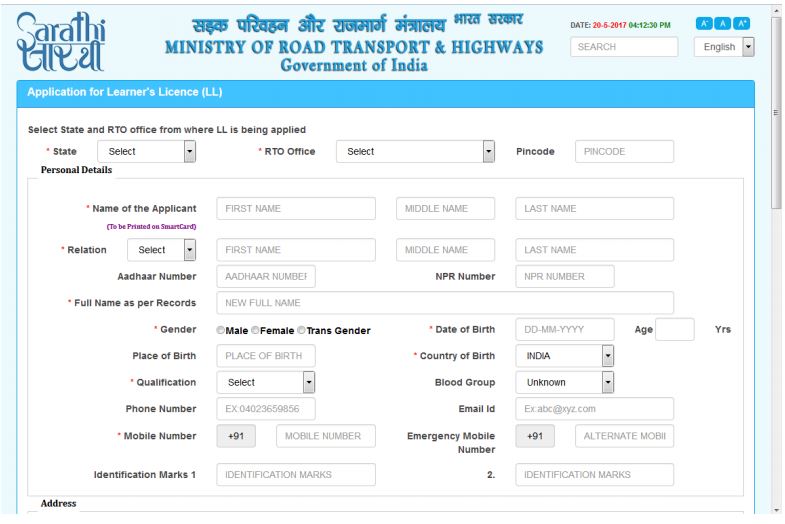Screen dimensions: 785x524
Task: Select the Trans Gender radio button
Action: pyautogui.click(x=301, y=330)
